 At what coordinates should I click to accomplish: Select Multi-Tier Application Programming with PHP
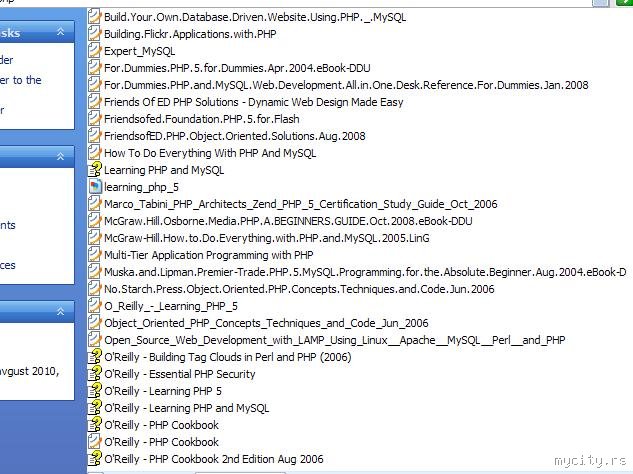point(208,255)
